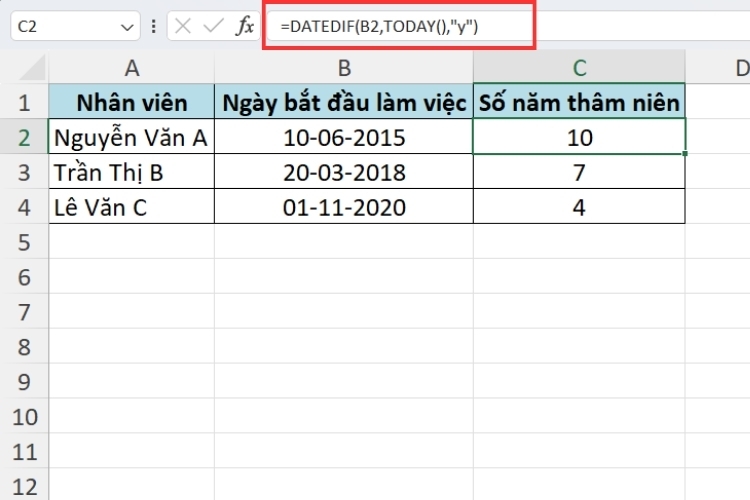The image size is (750, 500).
Task: Select seniority cell with value 4
Action: (x=579, y=207)
